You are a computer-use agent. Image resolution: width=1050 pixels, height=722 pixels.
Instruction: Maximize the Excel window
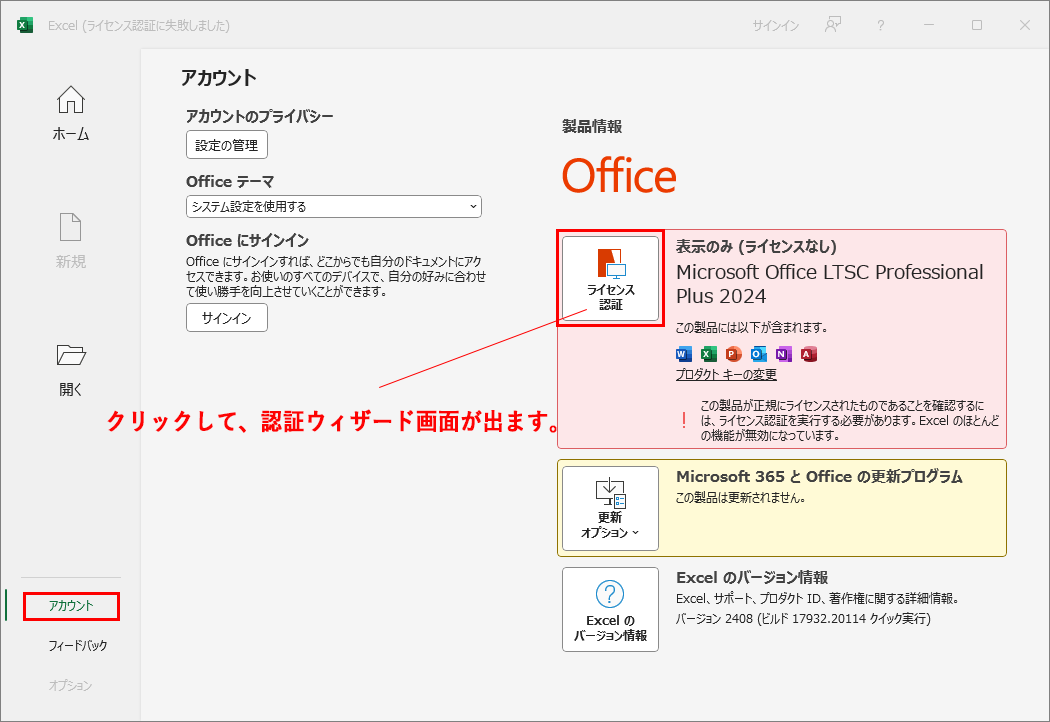(x=977, y=25)
